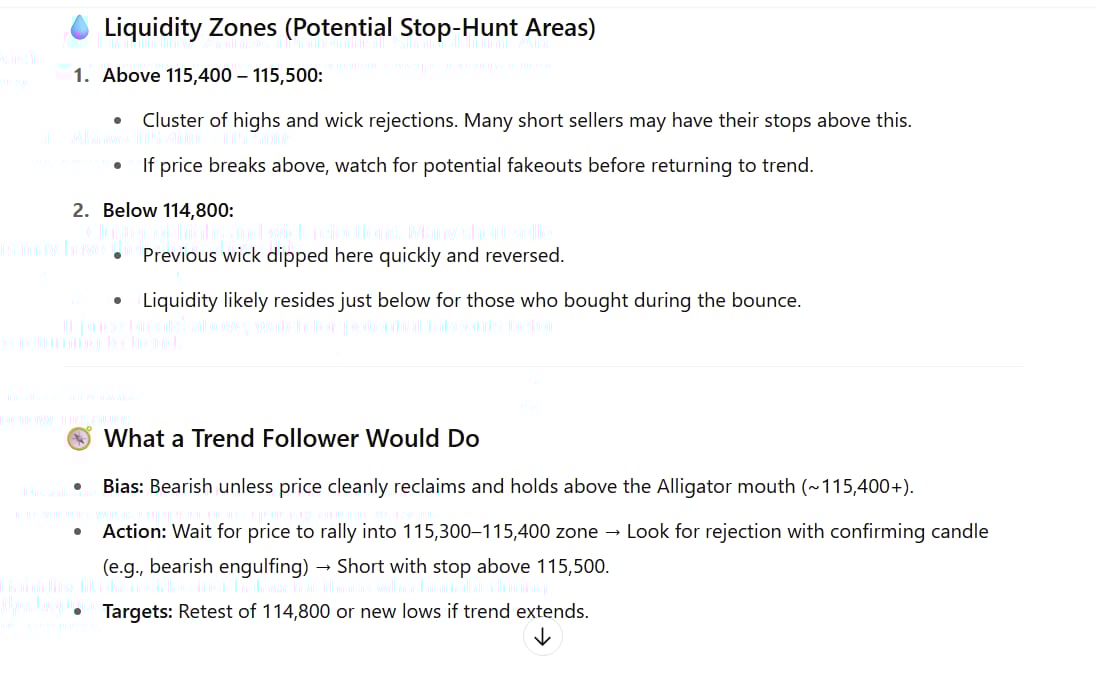Click the 'Previous wick dipped here' bullet
This screenshot has height=676, width=1096.
[x=353, y=255]
